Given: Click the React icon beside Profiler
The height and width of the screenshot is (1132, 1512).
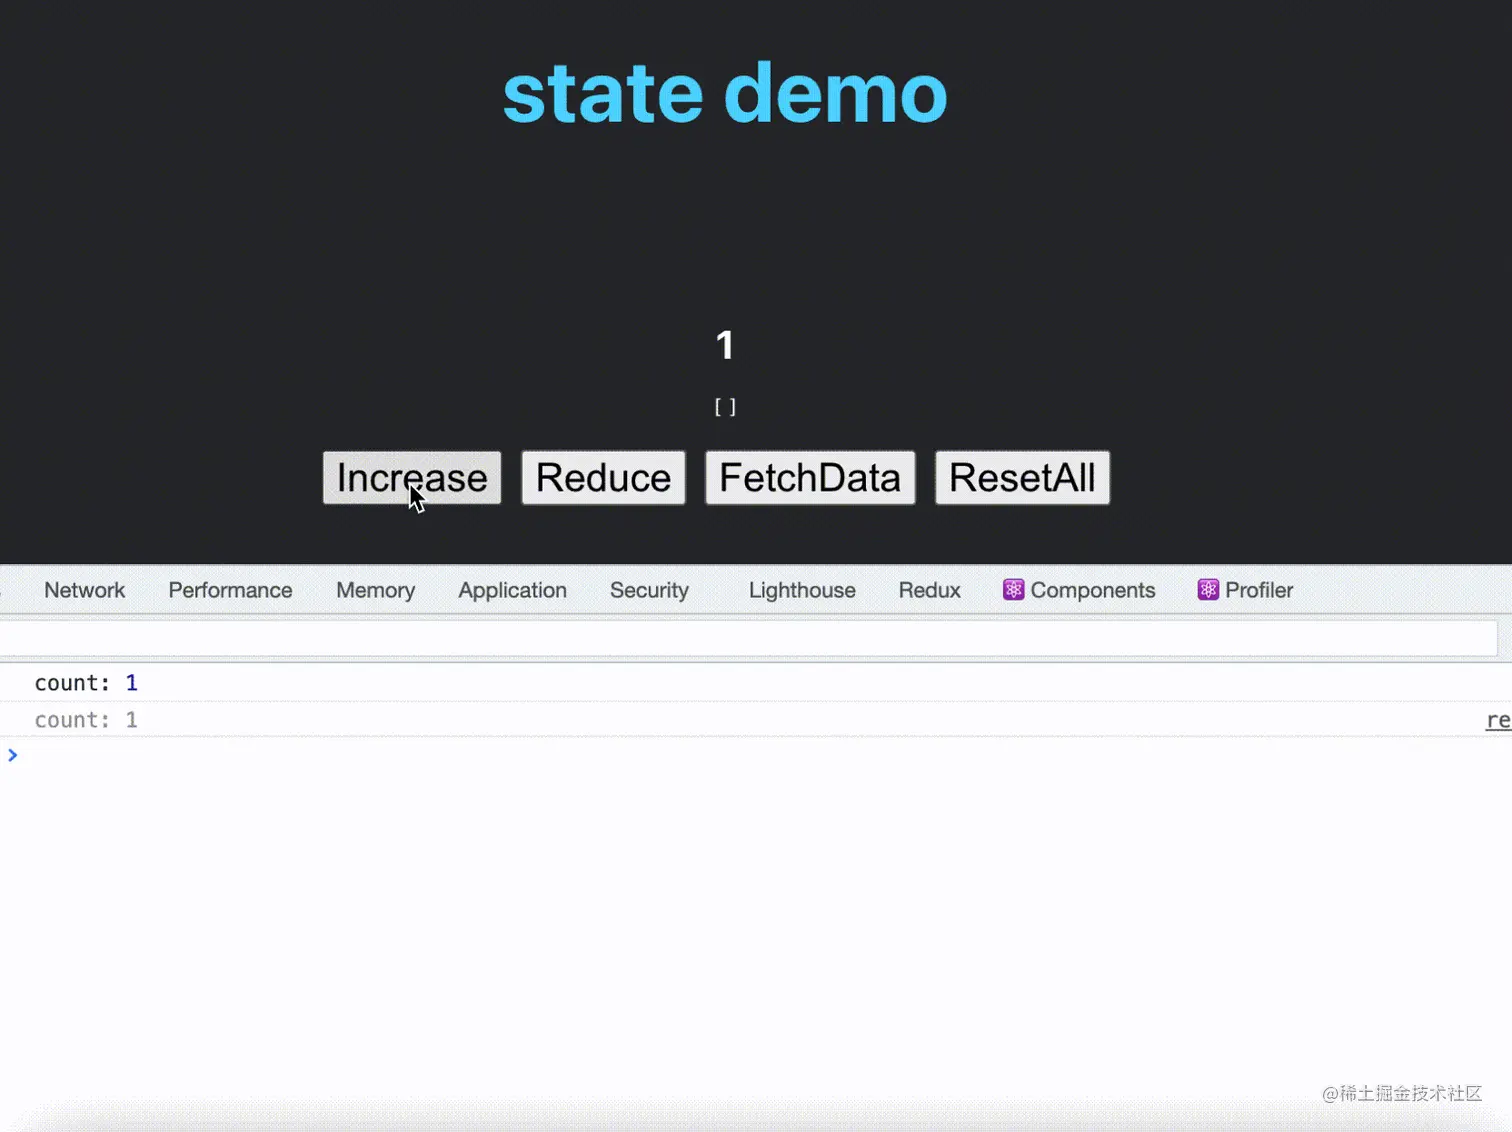Looking at the screenshot, I should point(1208,590).
